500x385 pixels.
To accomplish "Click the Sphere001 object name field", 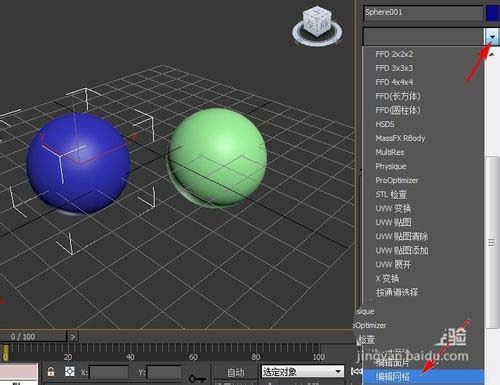I will [423, 13].
